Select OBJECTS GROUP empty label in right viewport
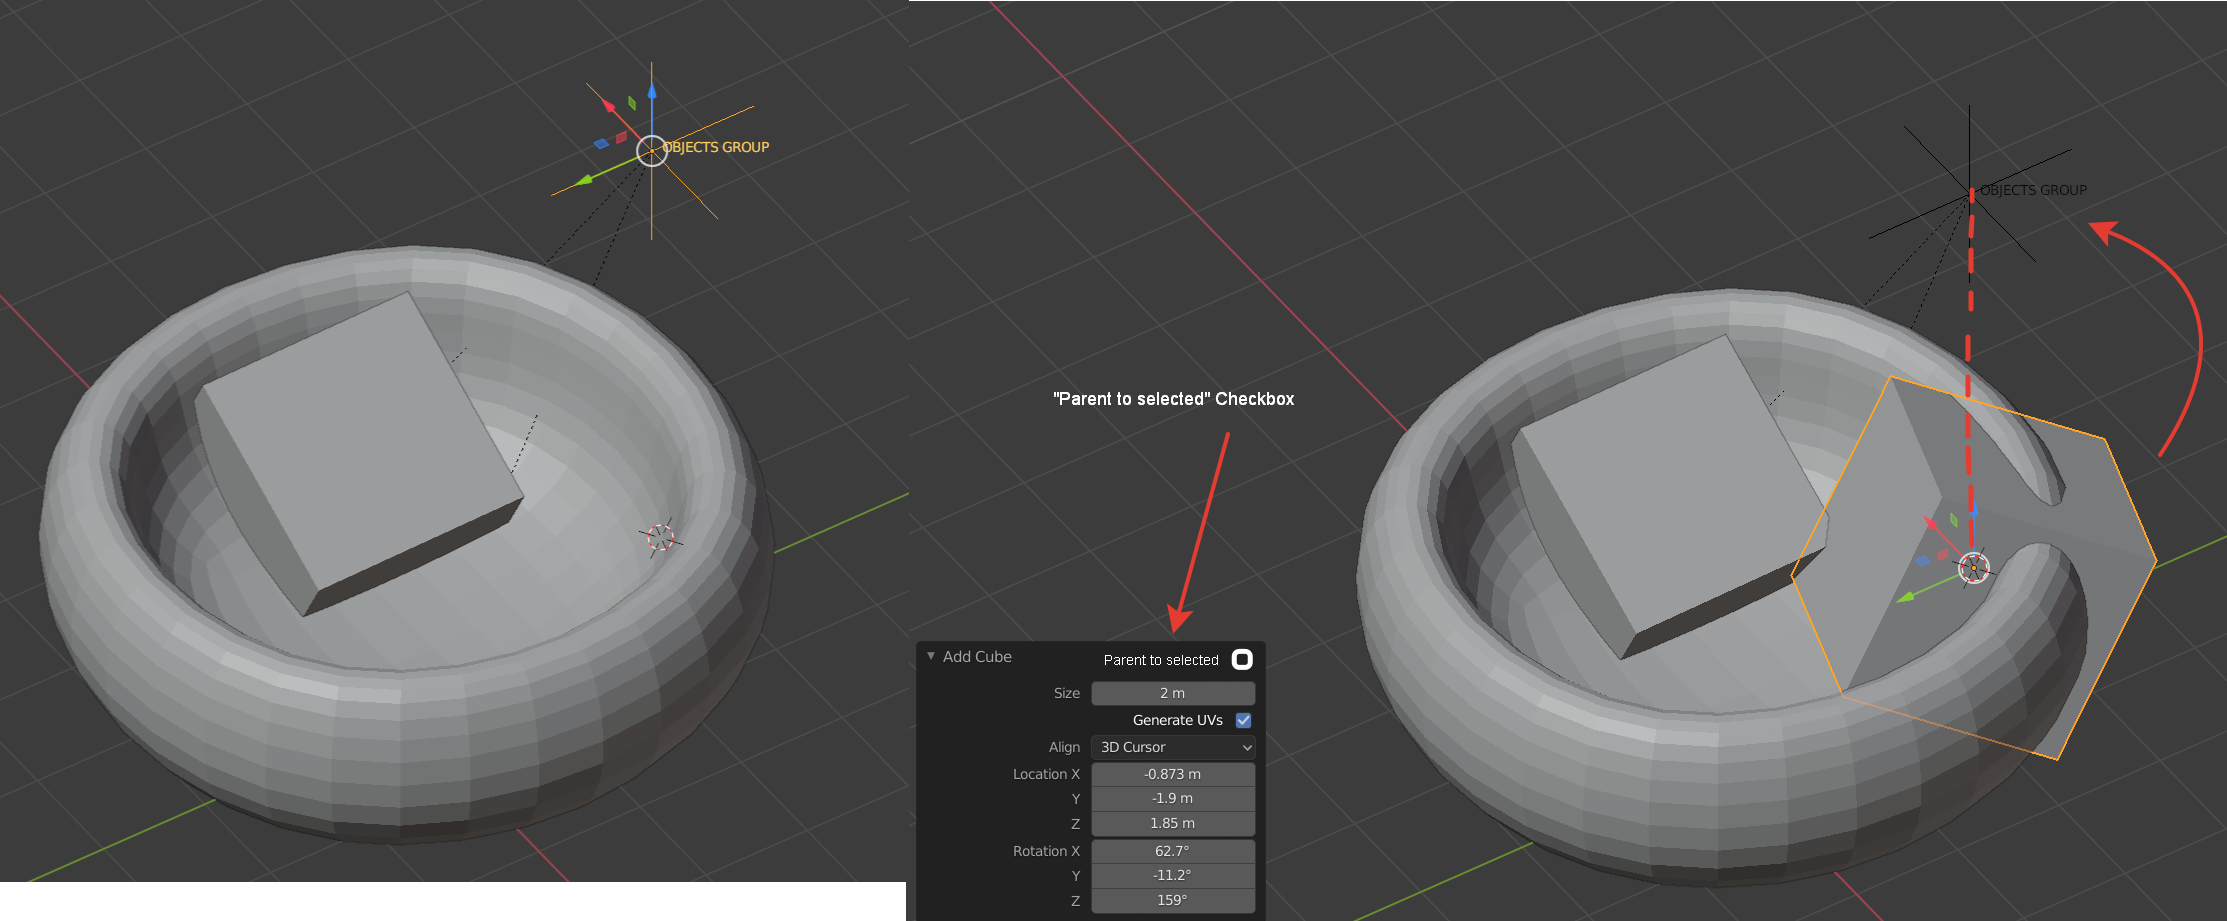This screenshot has height=921, width=2227. point(2033,190)
